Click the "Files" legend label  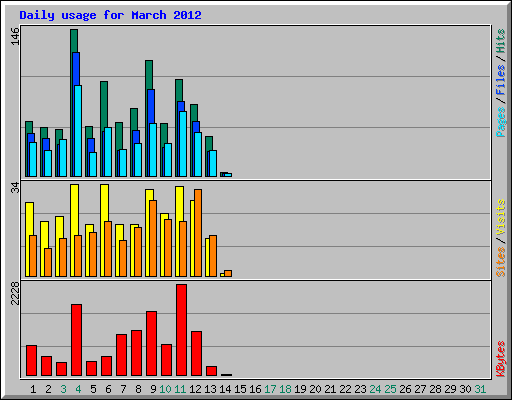pos(500,80)
